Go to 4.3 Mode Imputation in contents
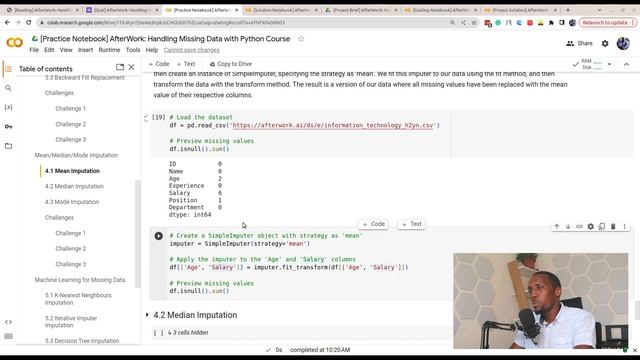Screen dimensions: 640x360 click(72, 202)
